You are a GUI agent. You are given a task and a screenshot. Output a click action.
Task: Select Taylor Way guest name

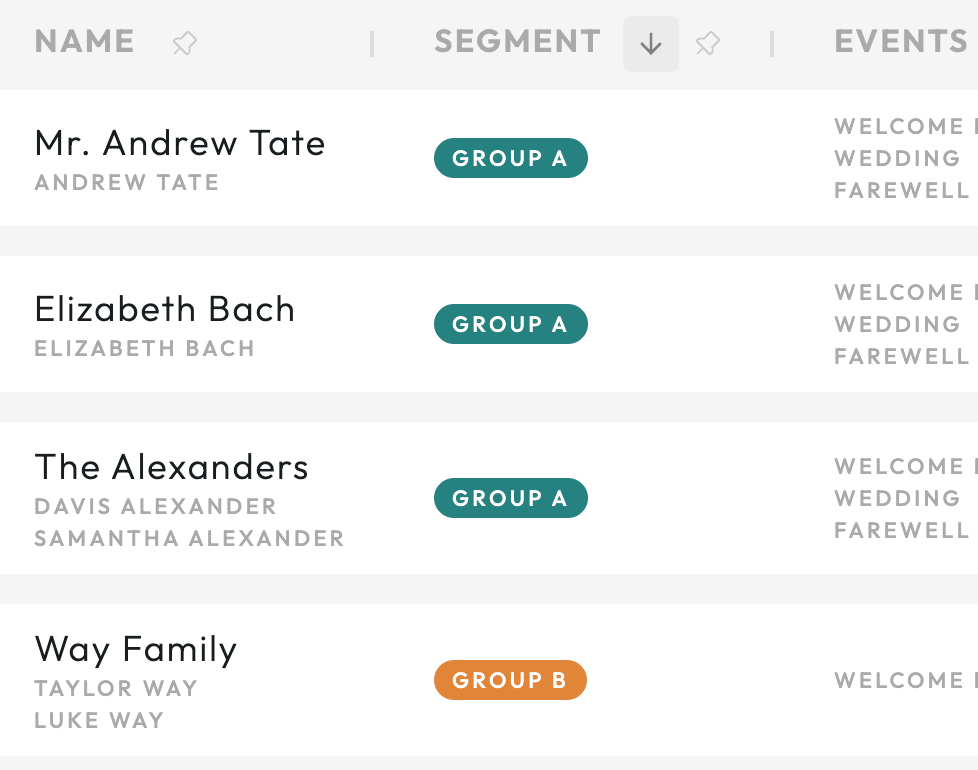pos(116,688)
